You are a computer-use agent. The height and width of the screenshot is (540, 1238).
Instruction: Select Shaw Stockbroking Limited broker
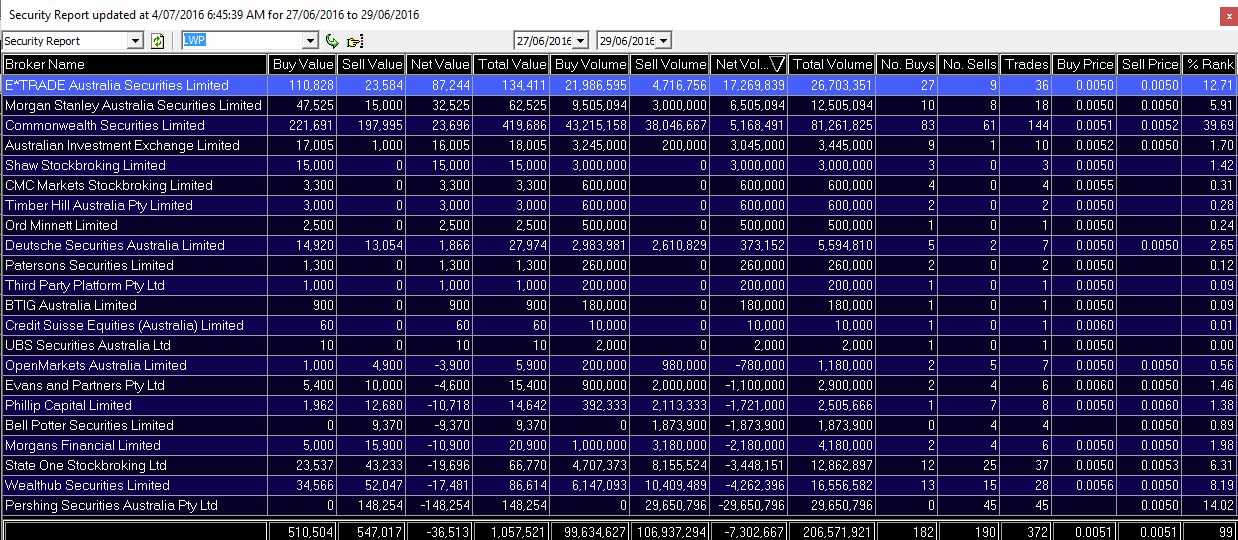pos(85,165)
